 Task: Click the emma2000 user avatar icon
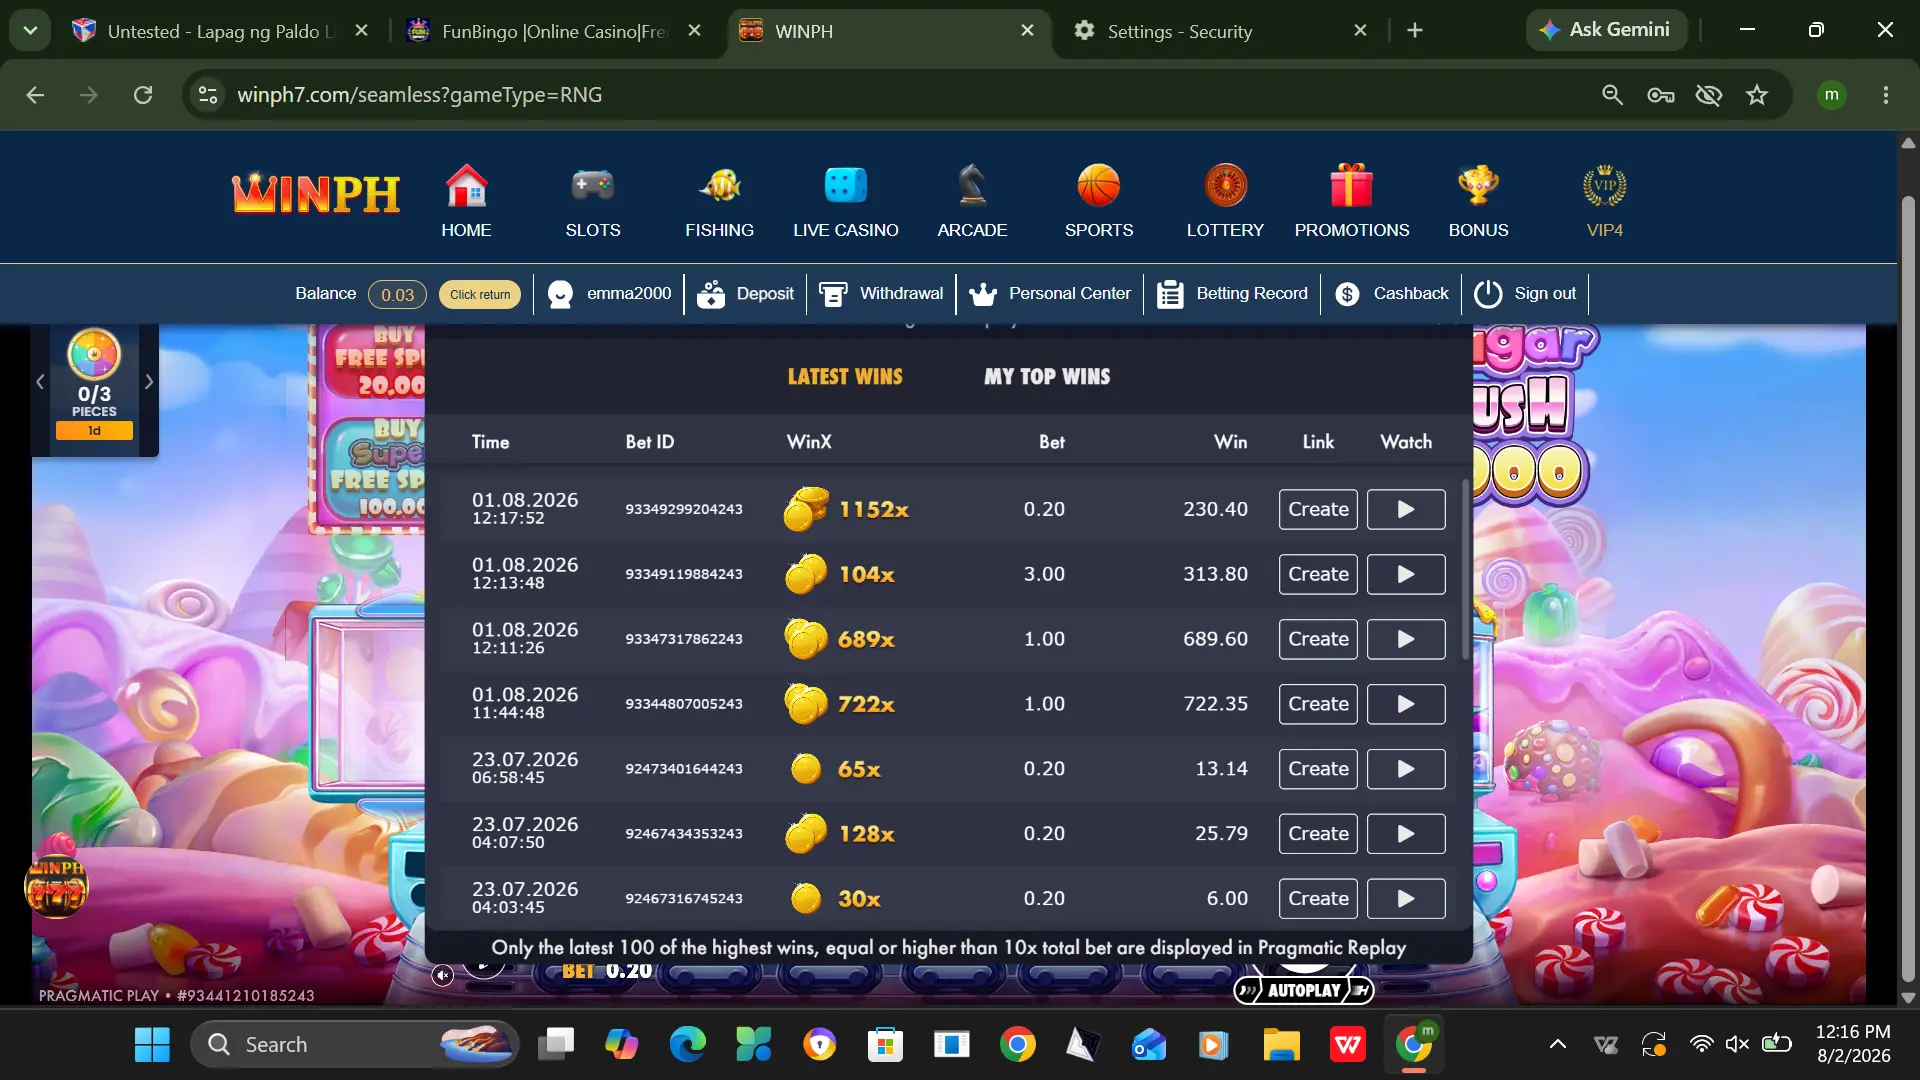click(560, 294)
